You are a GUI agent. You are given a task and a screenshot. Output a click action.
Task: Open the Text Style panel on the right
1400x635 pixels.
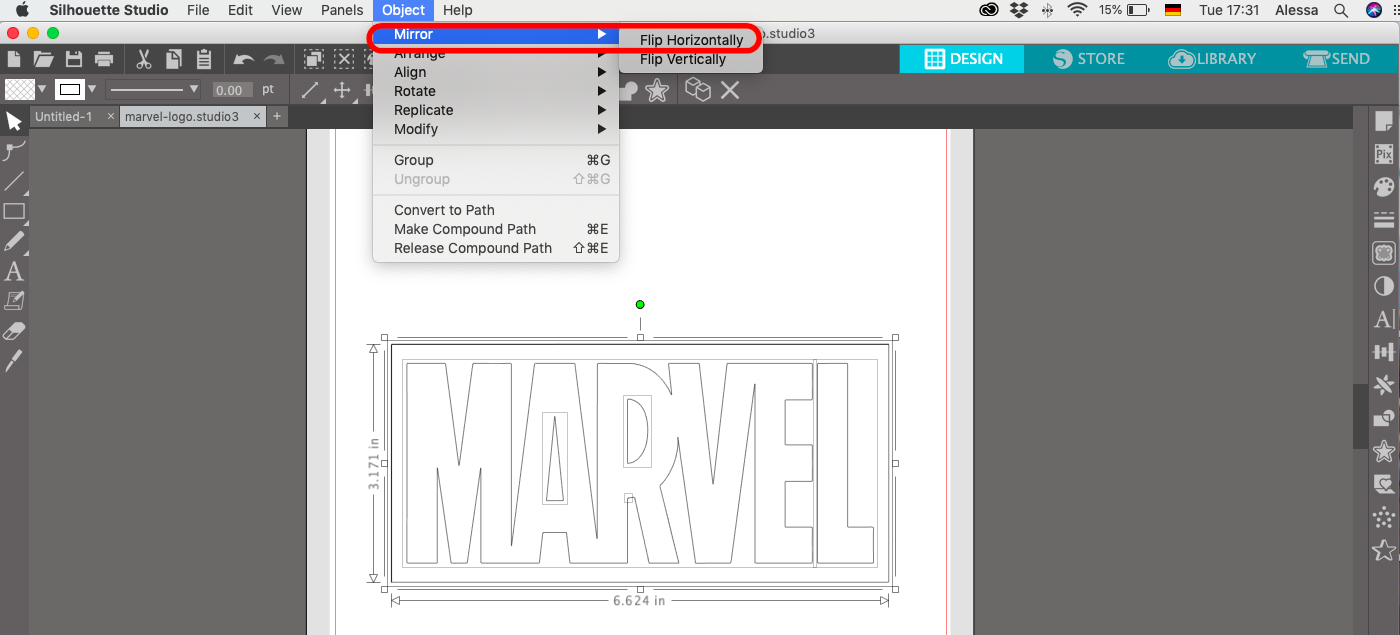click(1384, 319)
